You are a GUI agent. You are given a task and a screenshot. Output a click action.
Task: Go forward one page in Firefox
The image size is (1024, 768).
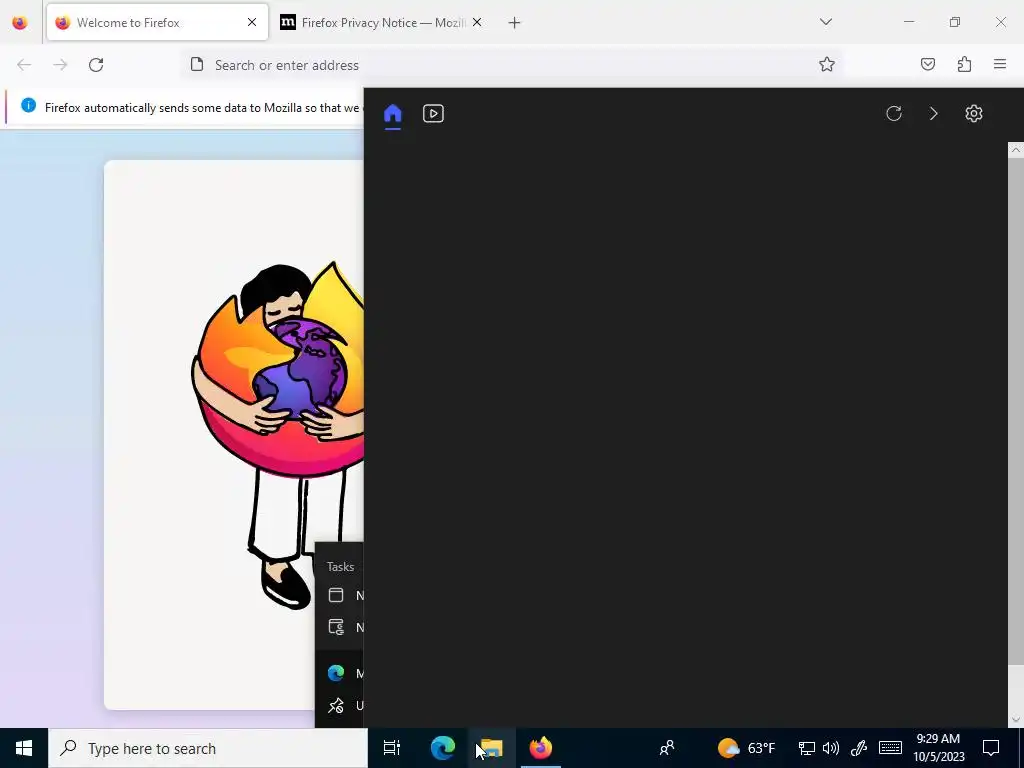pyautogui.click(x=60, y=65)
